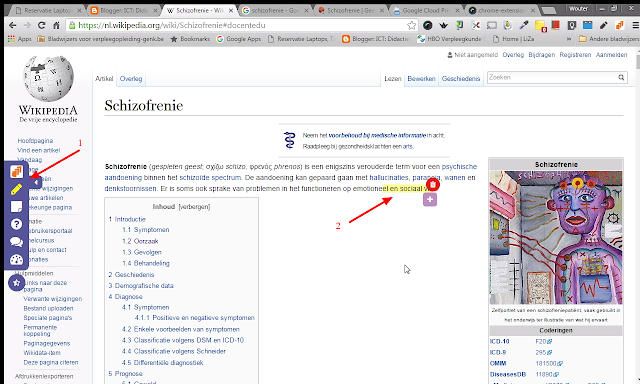
Task: Add a sticky note from the purple sidebar
Action: click(16, 207)
